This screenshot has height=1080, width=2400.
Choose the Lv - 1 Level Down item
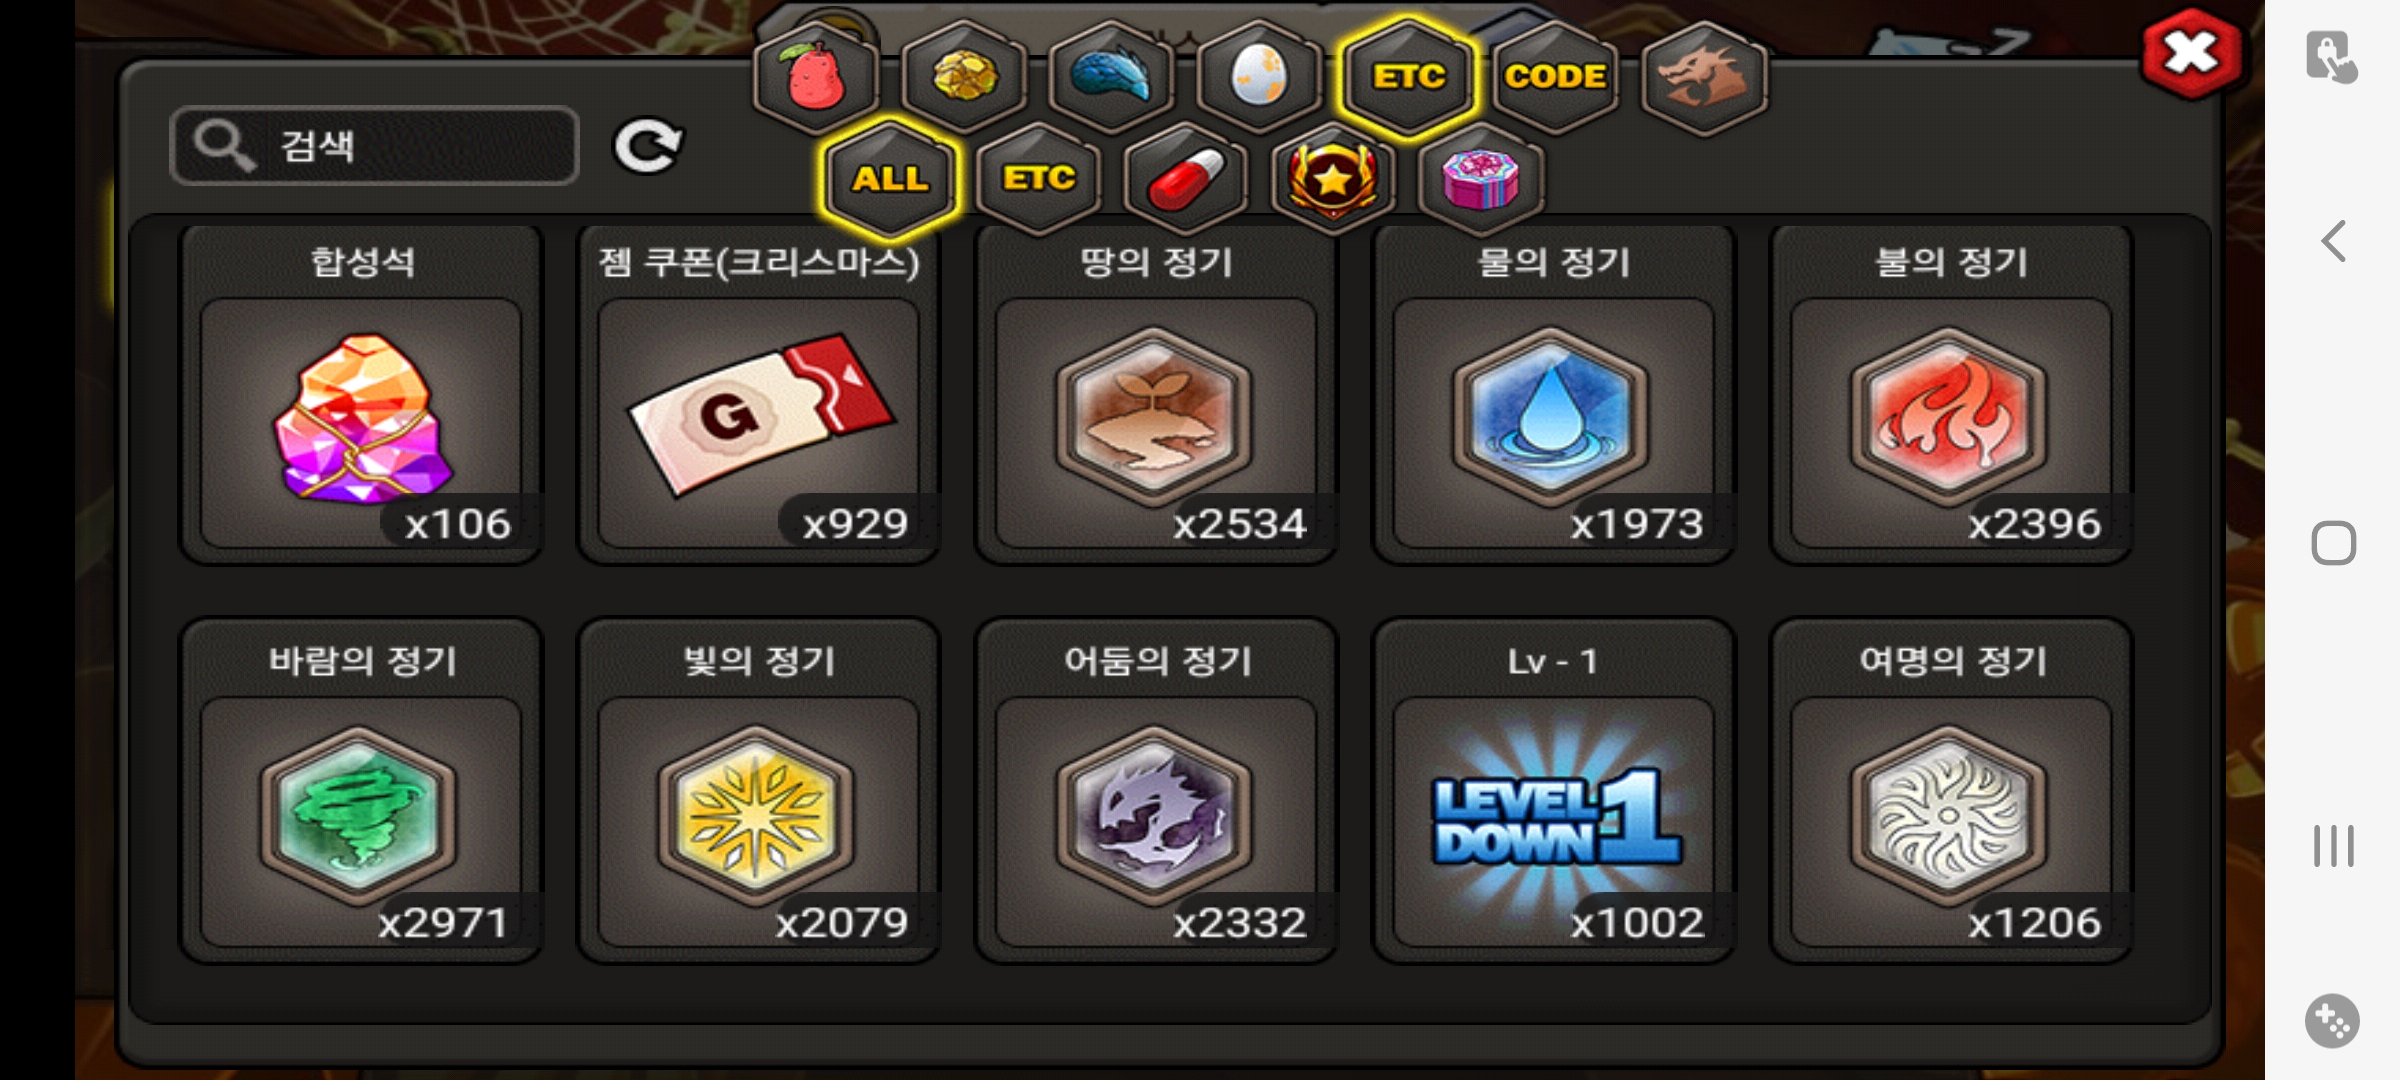click(x=1553, y=790)
